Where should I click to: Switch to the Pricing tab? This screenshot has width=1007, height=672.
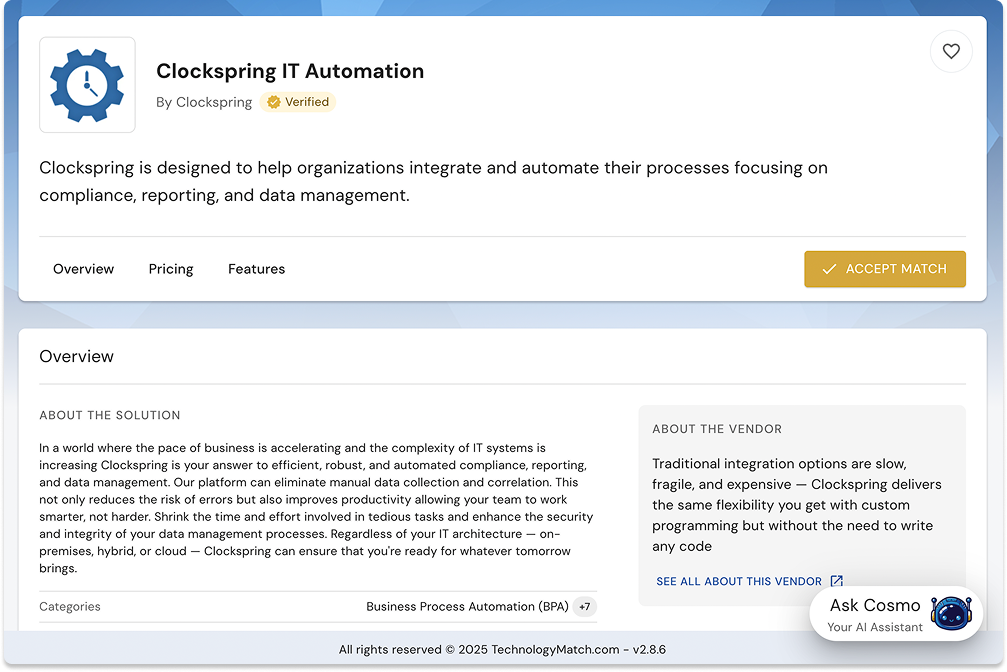(x=171, y=269)
